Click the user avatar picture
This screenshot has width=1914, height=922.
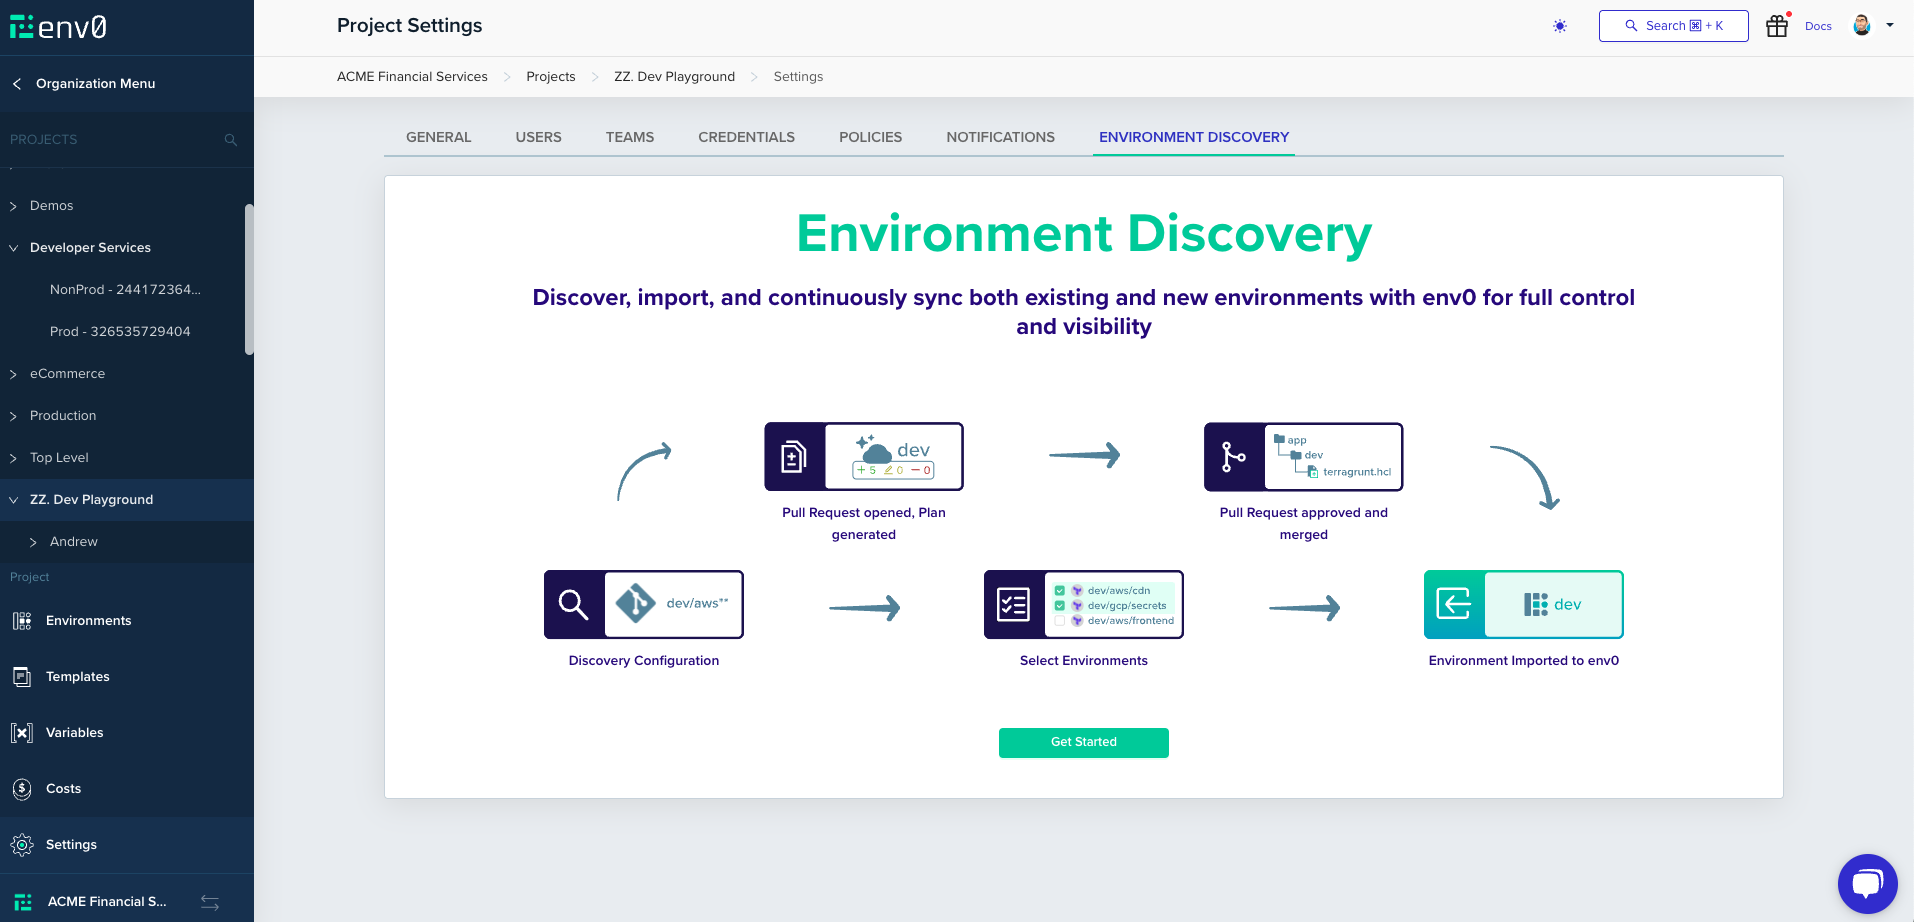click(1862, 25)
